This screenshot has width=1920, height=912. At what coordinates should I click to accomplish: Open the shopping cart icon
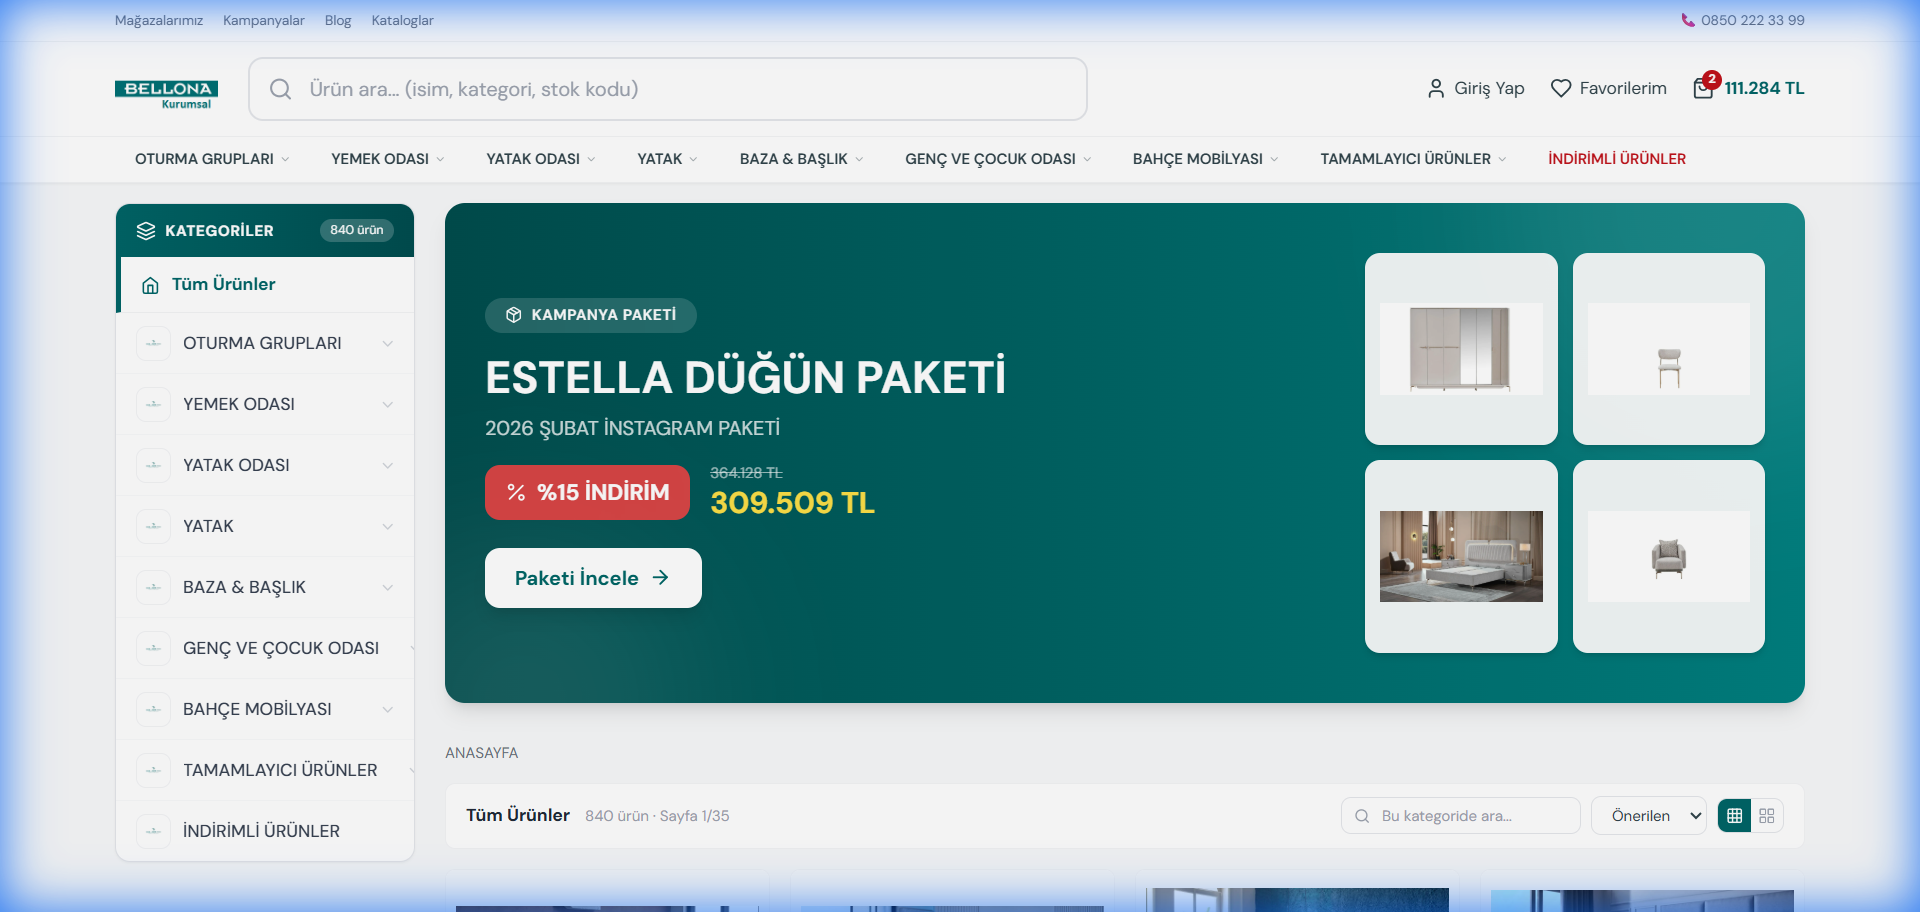[1703, 89]
